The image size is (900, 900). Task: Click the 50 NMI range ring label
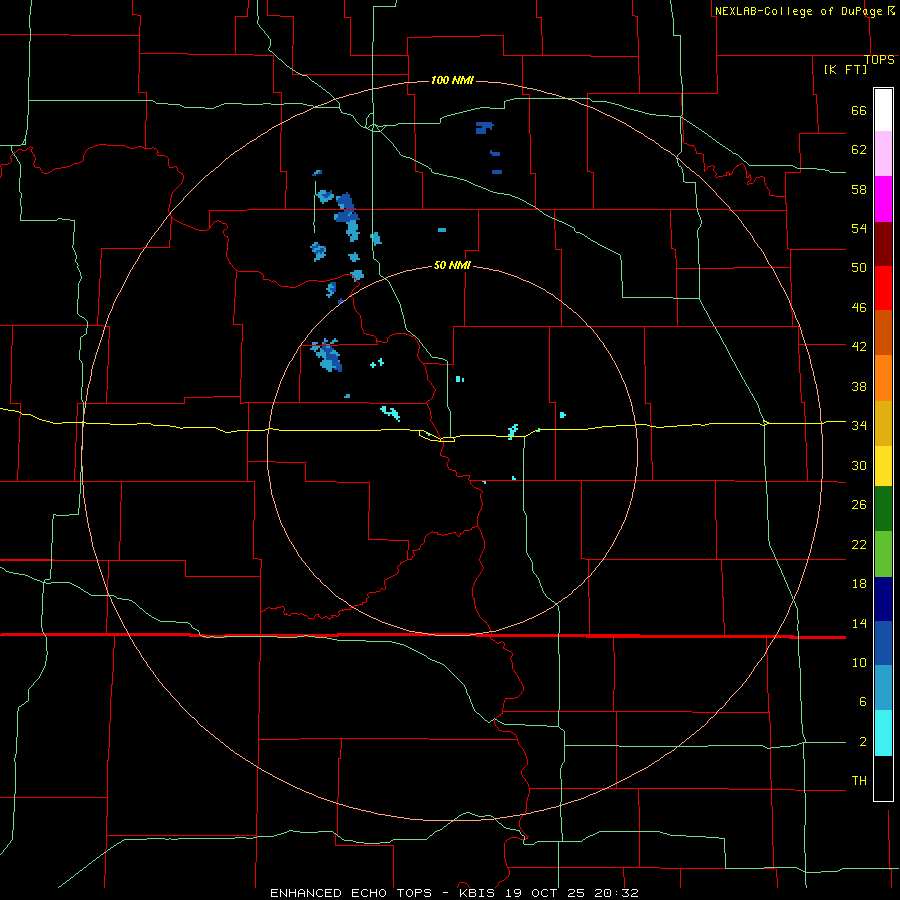click(452, 265)
